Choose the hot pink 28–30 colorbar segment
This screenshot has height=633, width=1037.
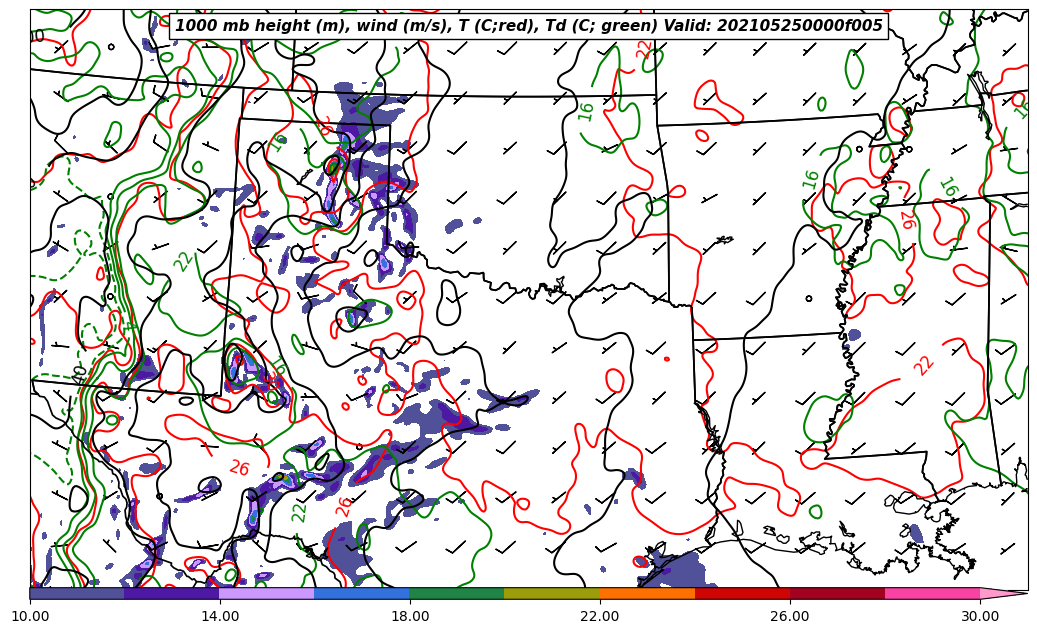(932, 593)
